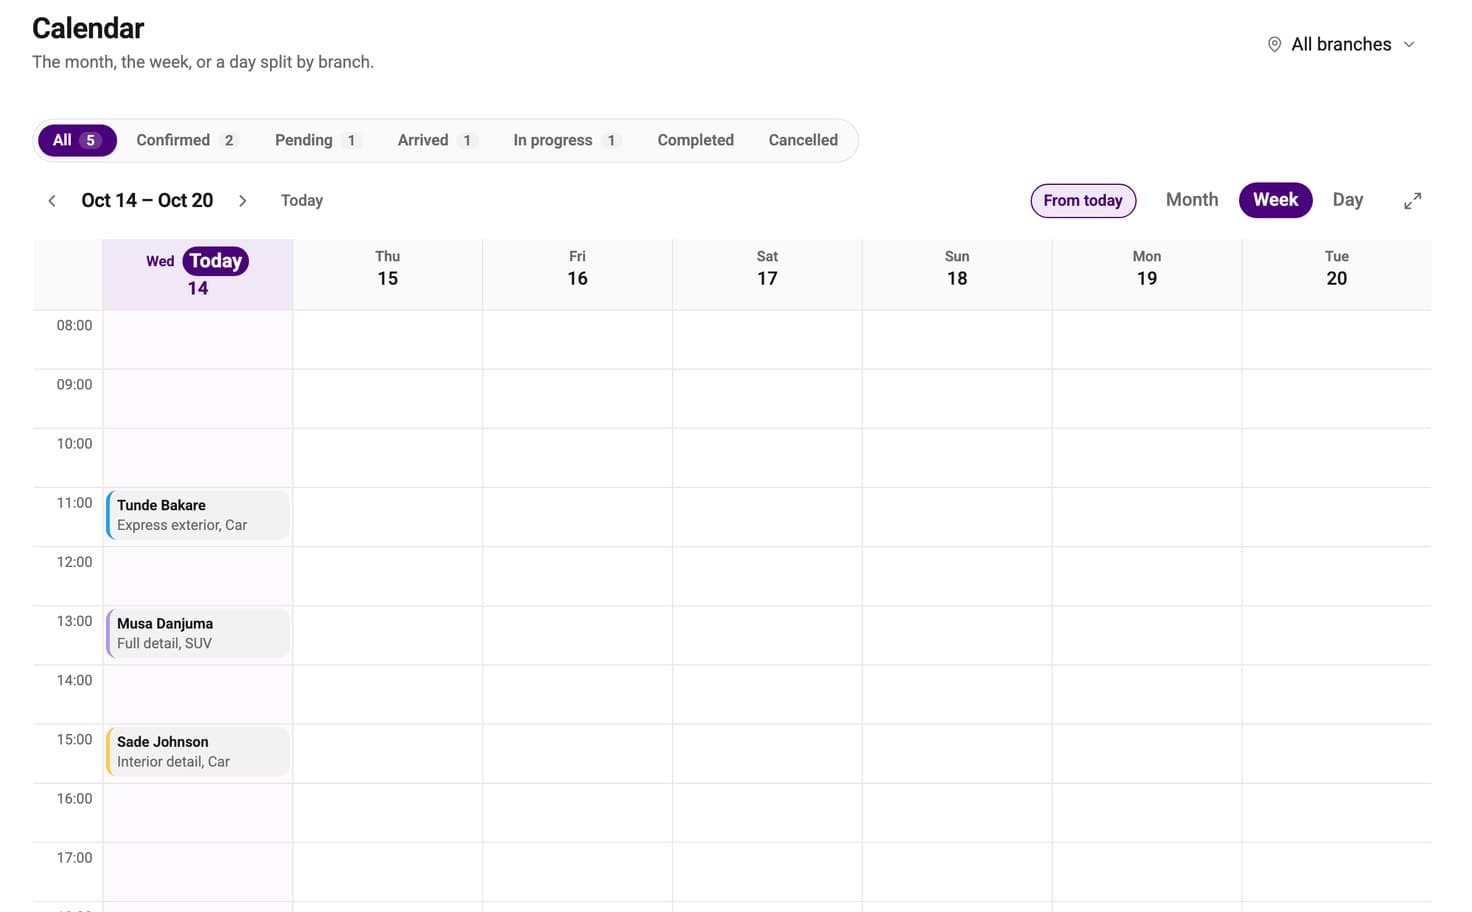This screenshot has width=1472, height=912.
Task: Filter by Completed bookings
Action: [695, 140]
